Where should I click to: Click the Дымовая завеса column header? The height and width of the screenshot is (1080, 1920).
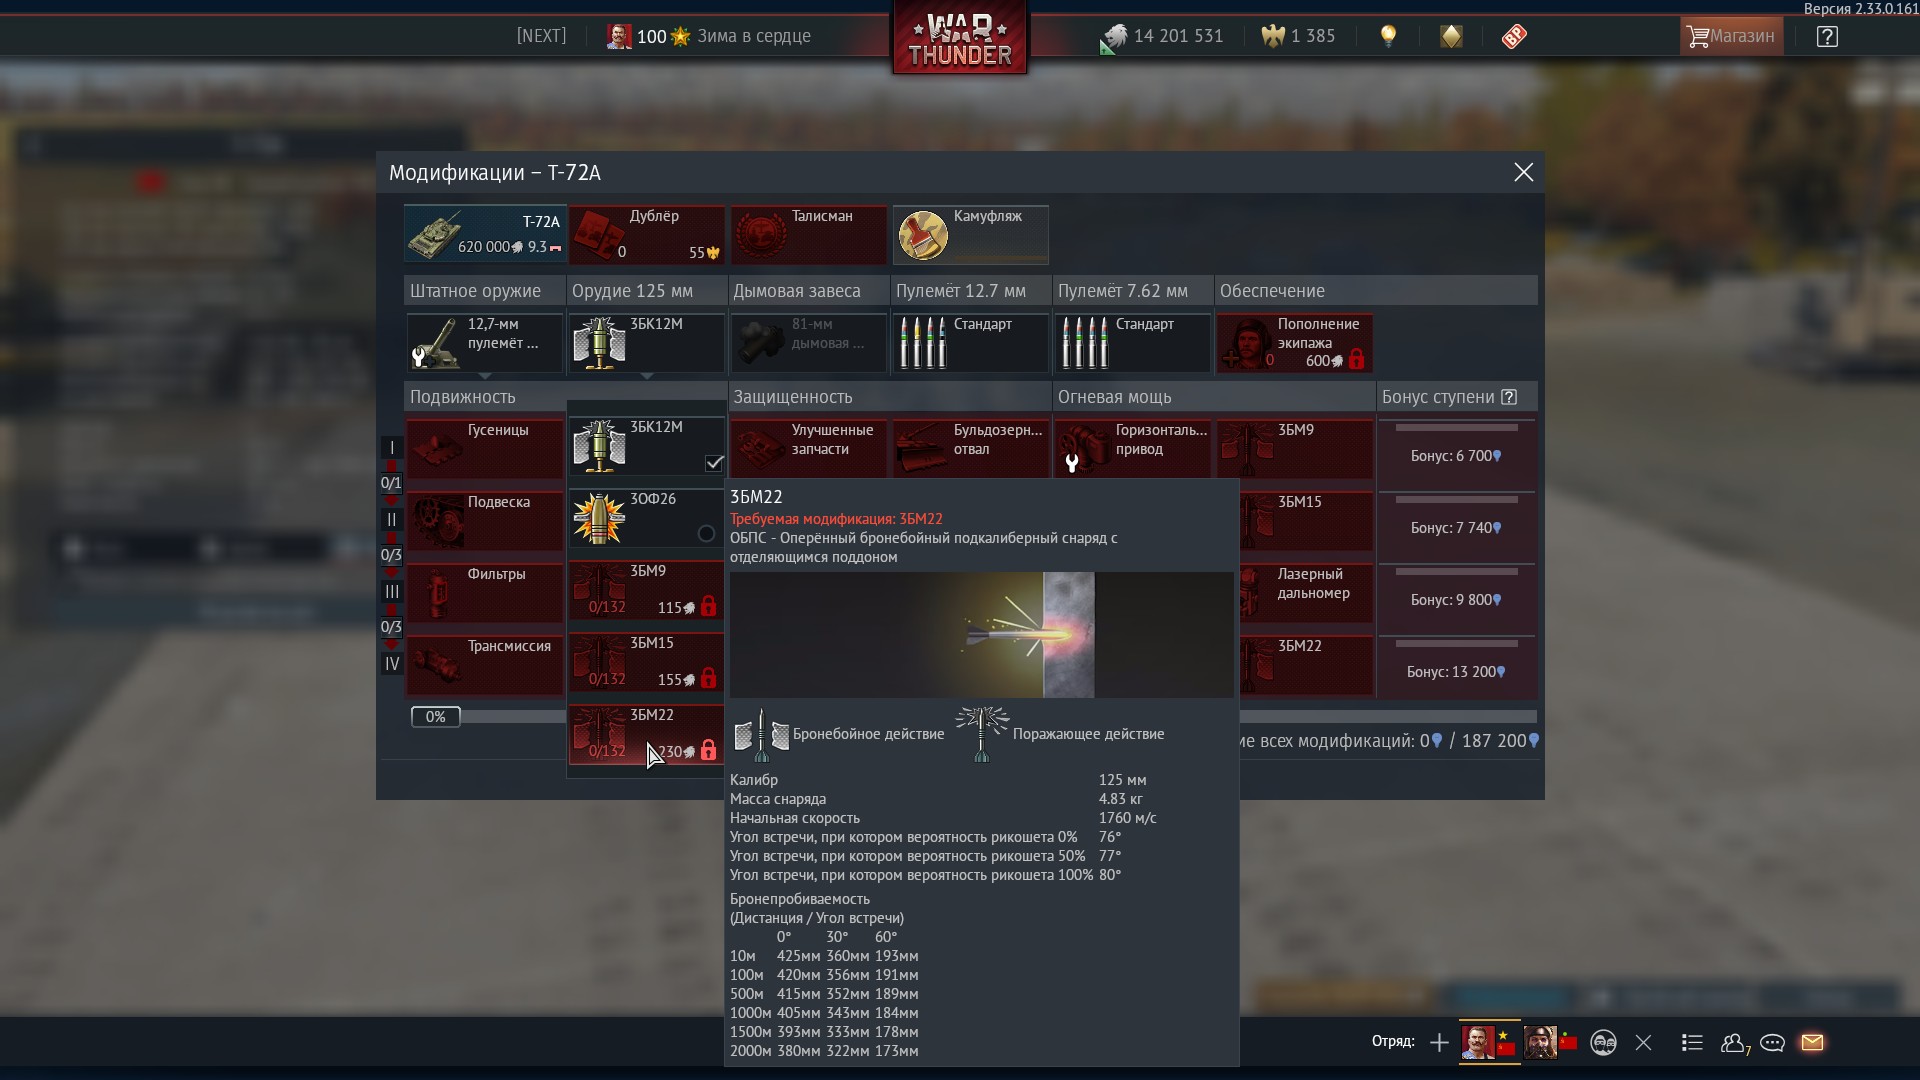pyautogui.click(x=809, y=290)
